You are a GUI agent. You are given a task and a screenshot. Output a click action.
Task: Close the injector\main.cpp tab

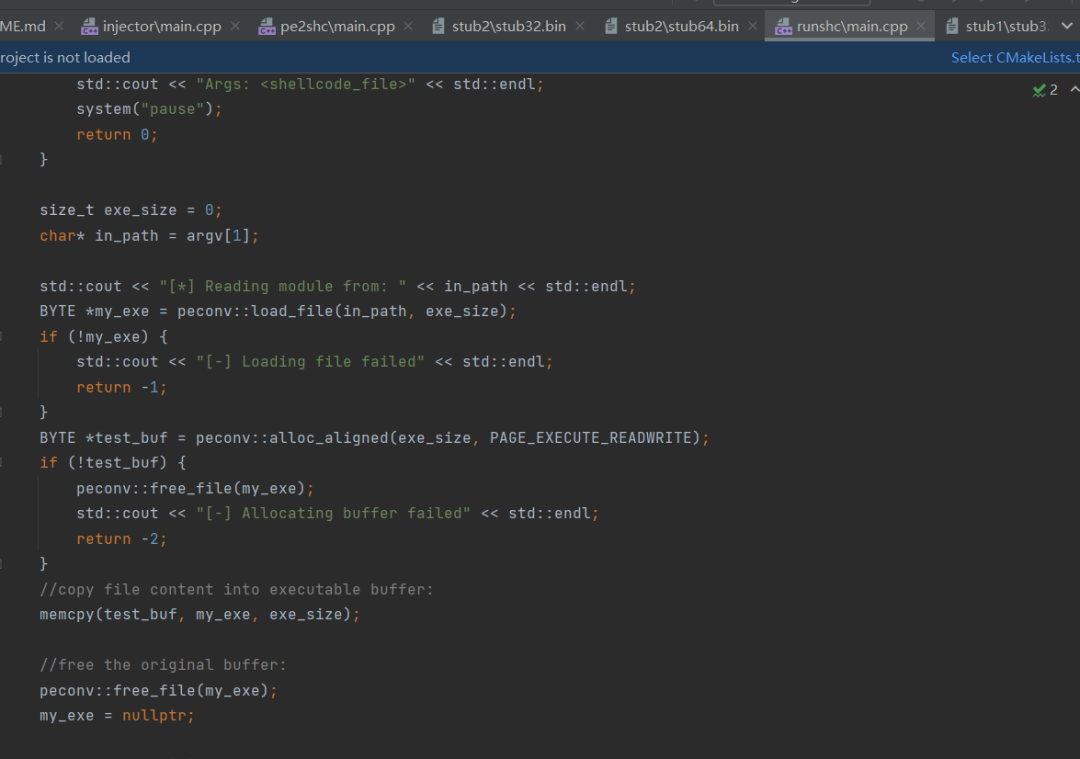tap(236, 26)
